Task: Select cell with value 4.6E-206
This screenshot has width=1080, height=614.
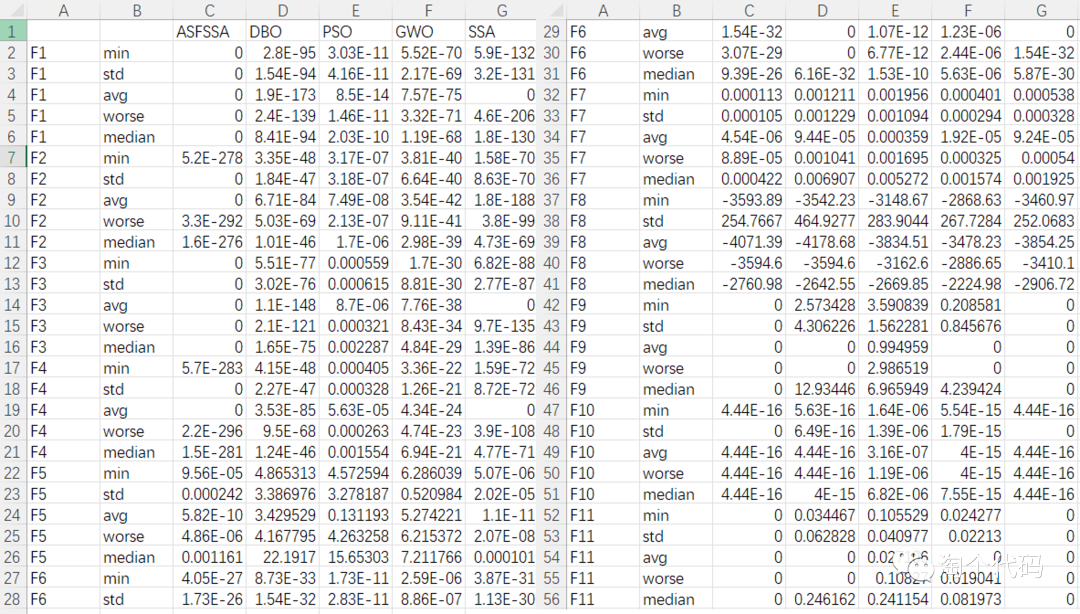Action: tap(501, 116)
